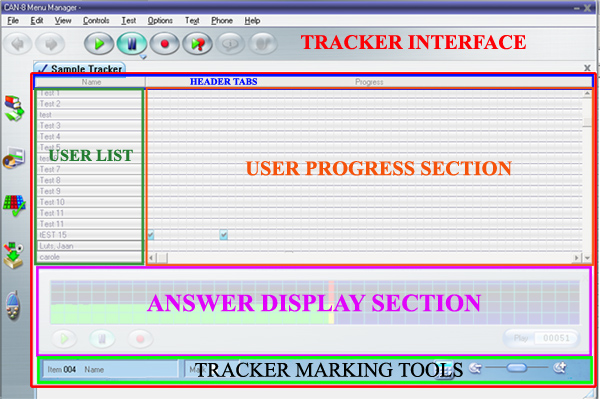The height and width of the screenshot is (399, 600).
Task: Select user Test 4 in the list
Action: (90, 137)
